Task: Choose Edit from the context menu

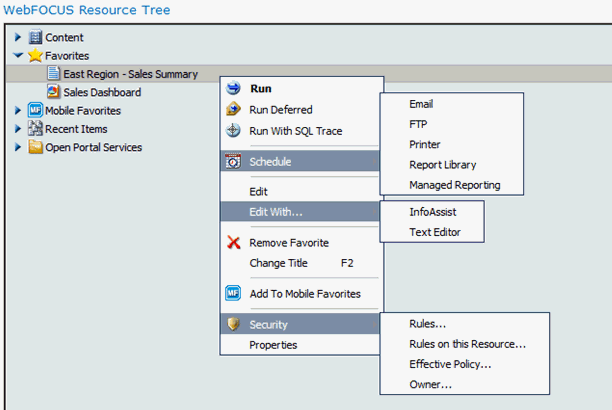Action: [301, 191]
